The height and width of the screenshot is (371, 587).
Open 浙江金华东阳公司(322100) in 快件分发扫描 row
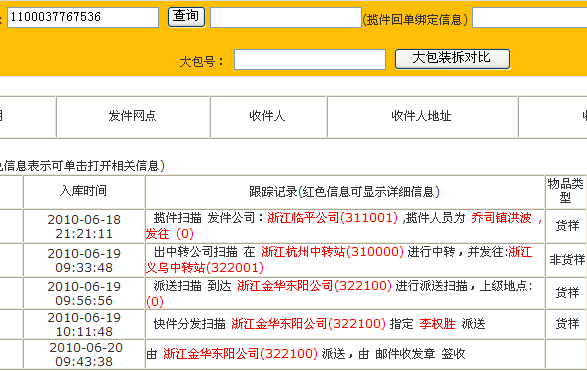coord(308,323)
